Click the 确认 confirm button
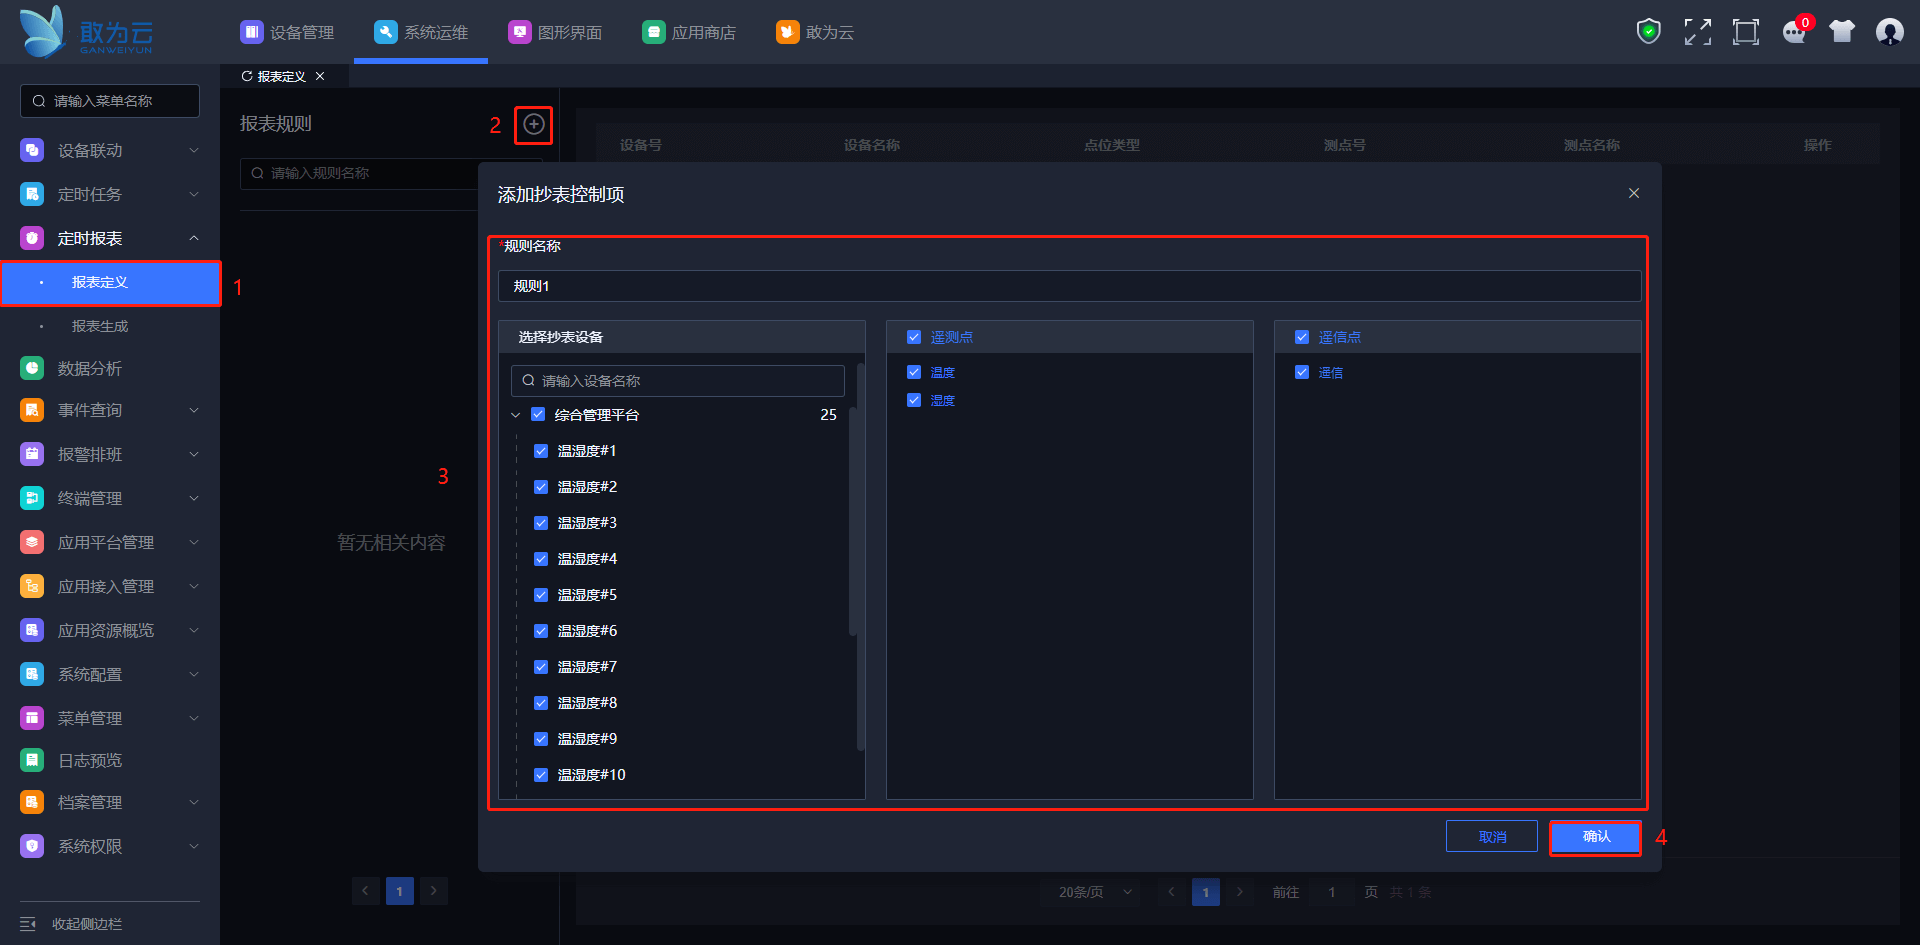Viewport: 1920px width, 945px height. click(1595, 837)
